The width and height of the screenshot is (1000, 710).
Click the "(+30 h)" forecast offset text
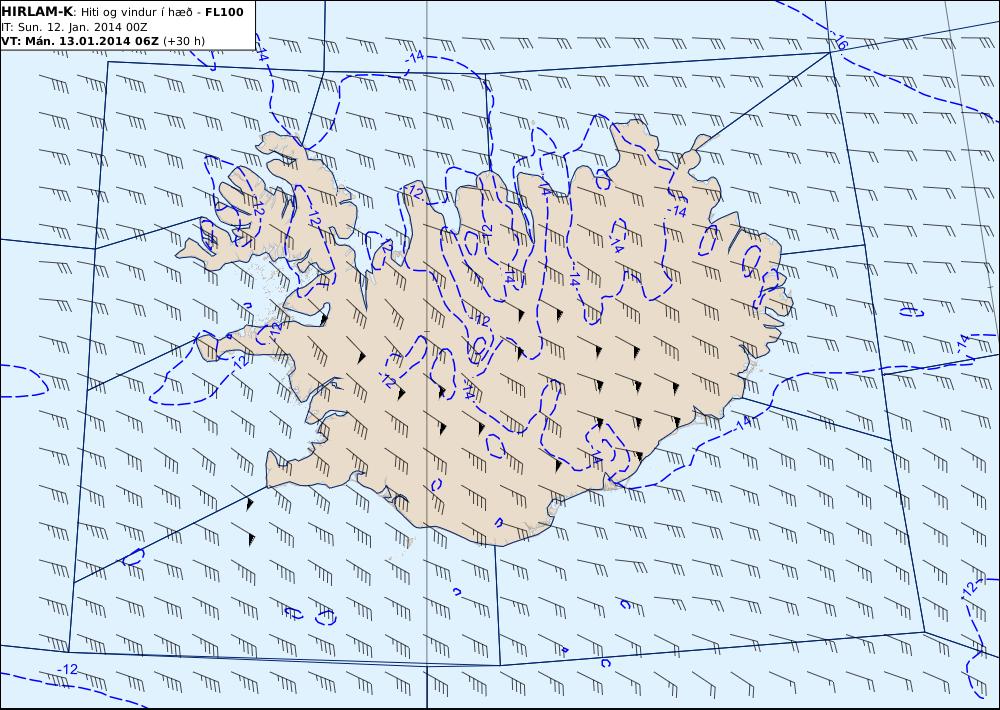tap(184, 41)
